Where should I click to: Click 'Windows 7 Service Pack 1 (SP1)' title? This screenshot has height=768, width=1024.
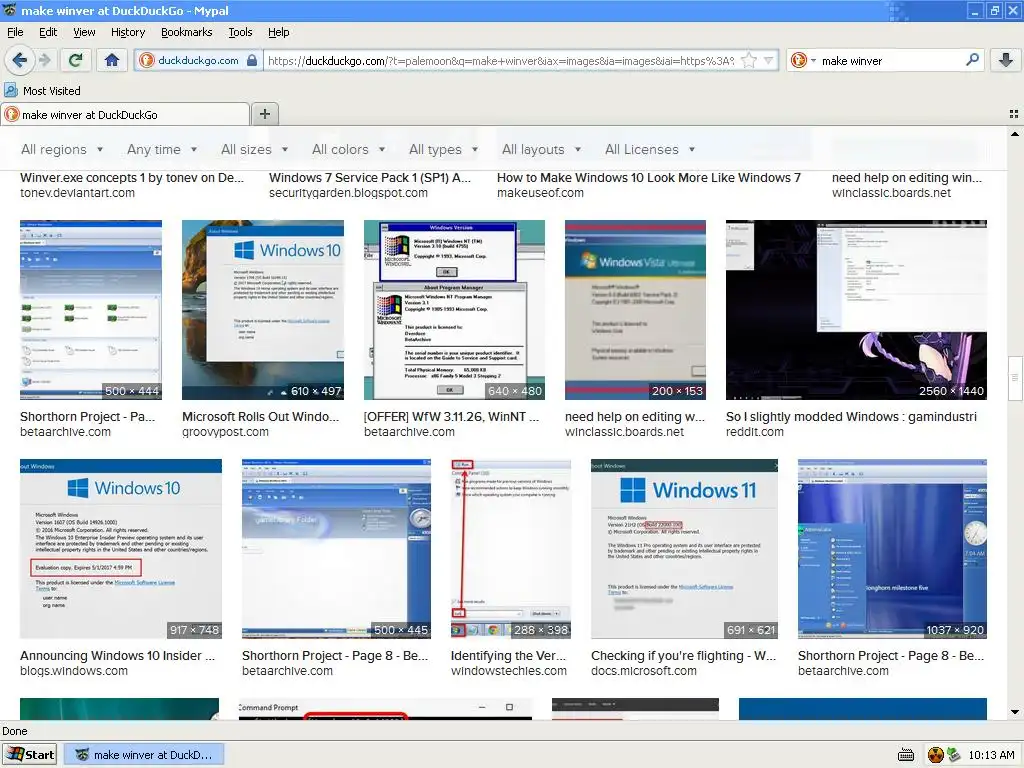pyautogui.click(x=370, y=178)
